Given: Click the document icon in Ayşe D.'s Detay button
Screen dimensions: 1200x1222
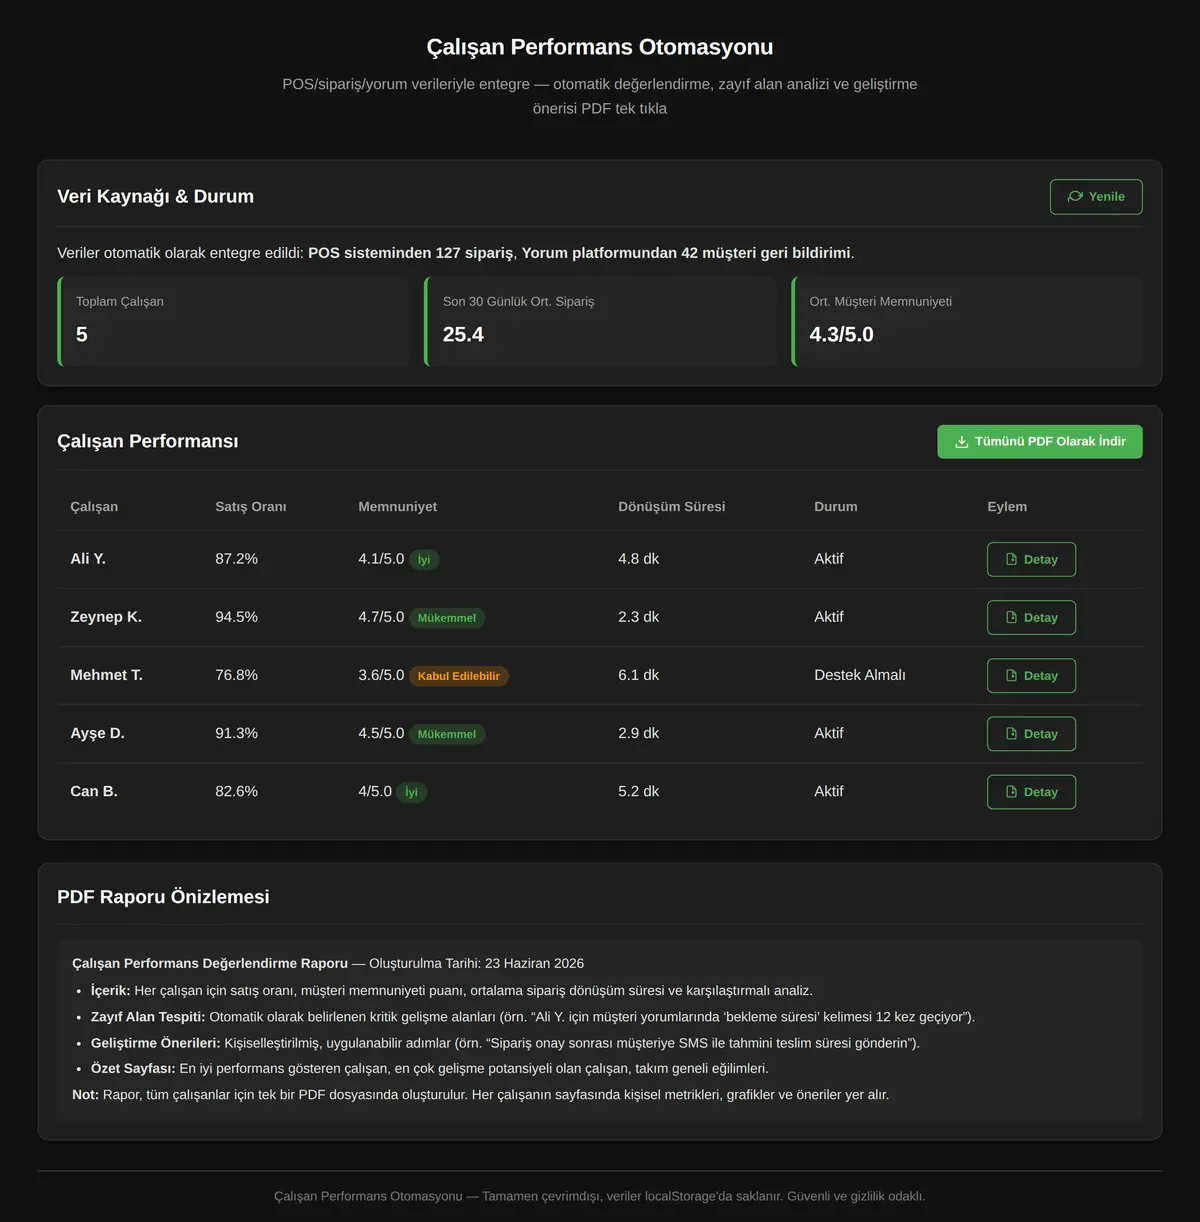Looking at the screenshot, I should (1011, 734).
